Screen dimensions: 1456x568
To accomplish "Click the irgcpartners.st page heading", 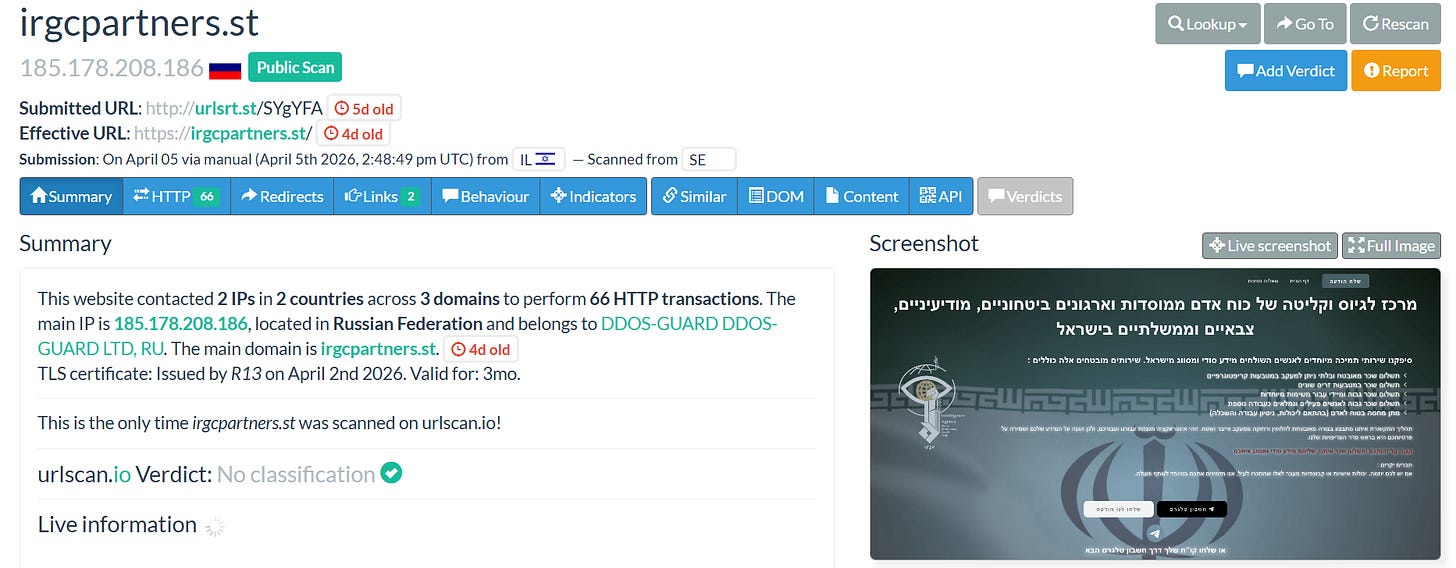I will [x=139, y=22].
